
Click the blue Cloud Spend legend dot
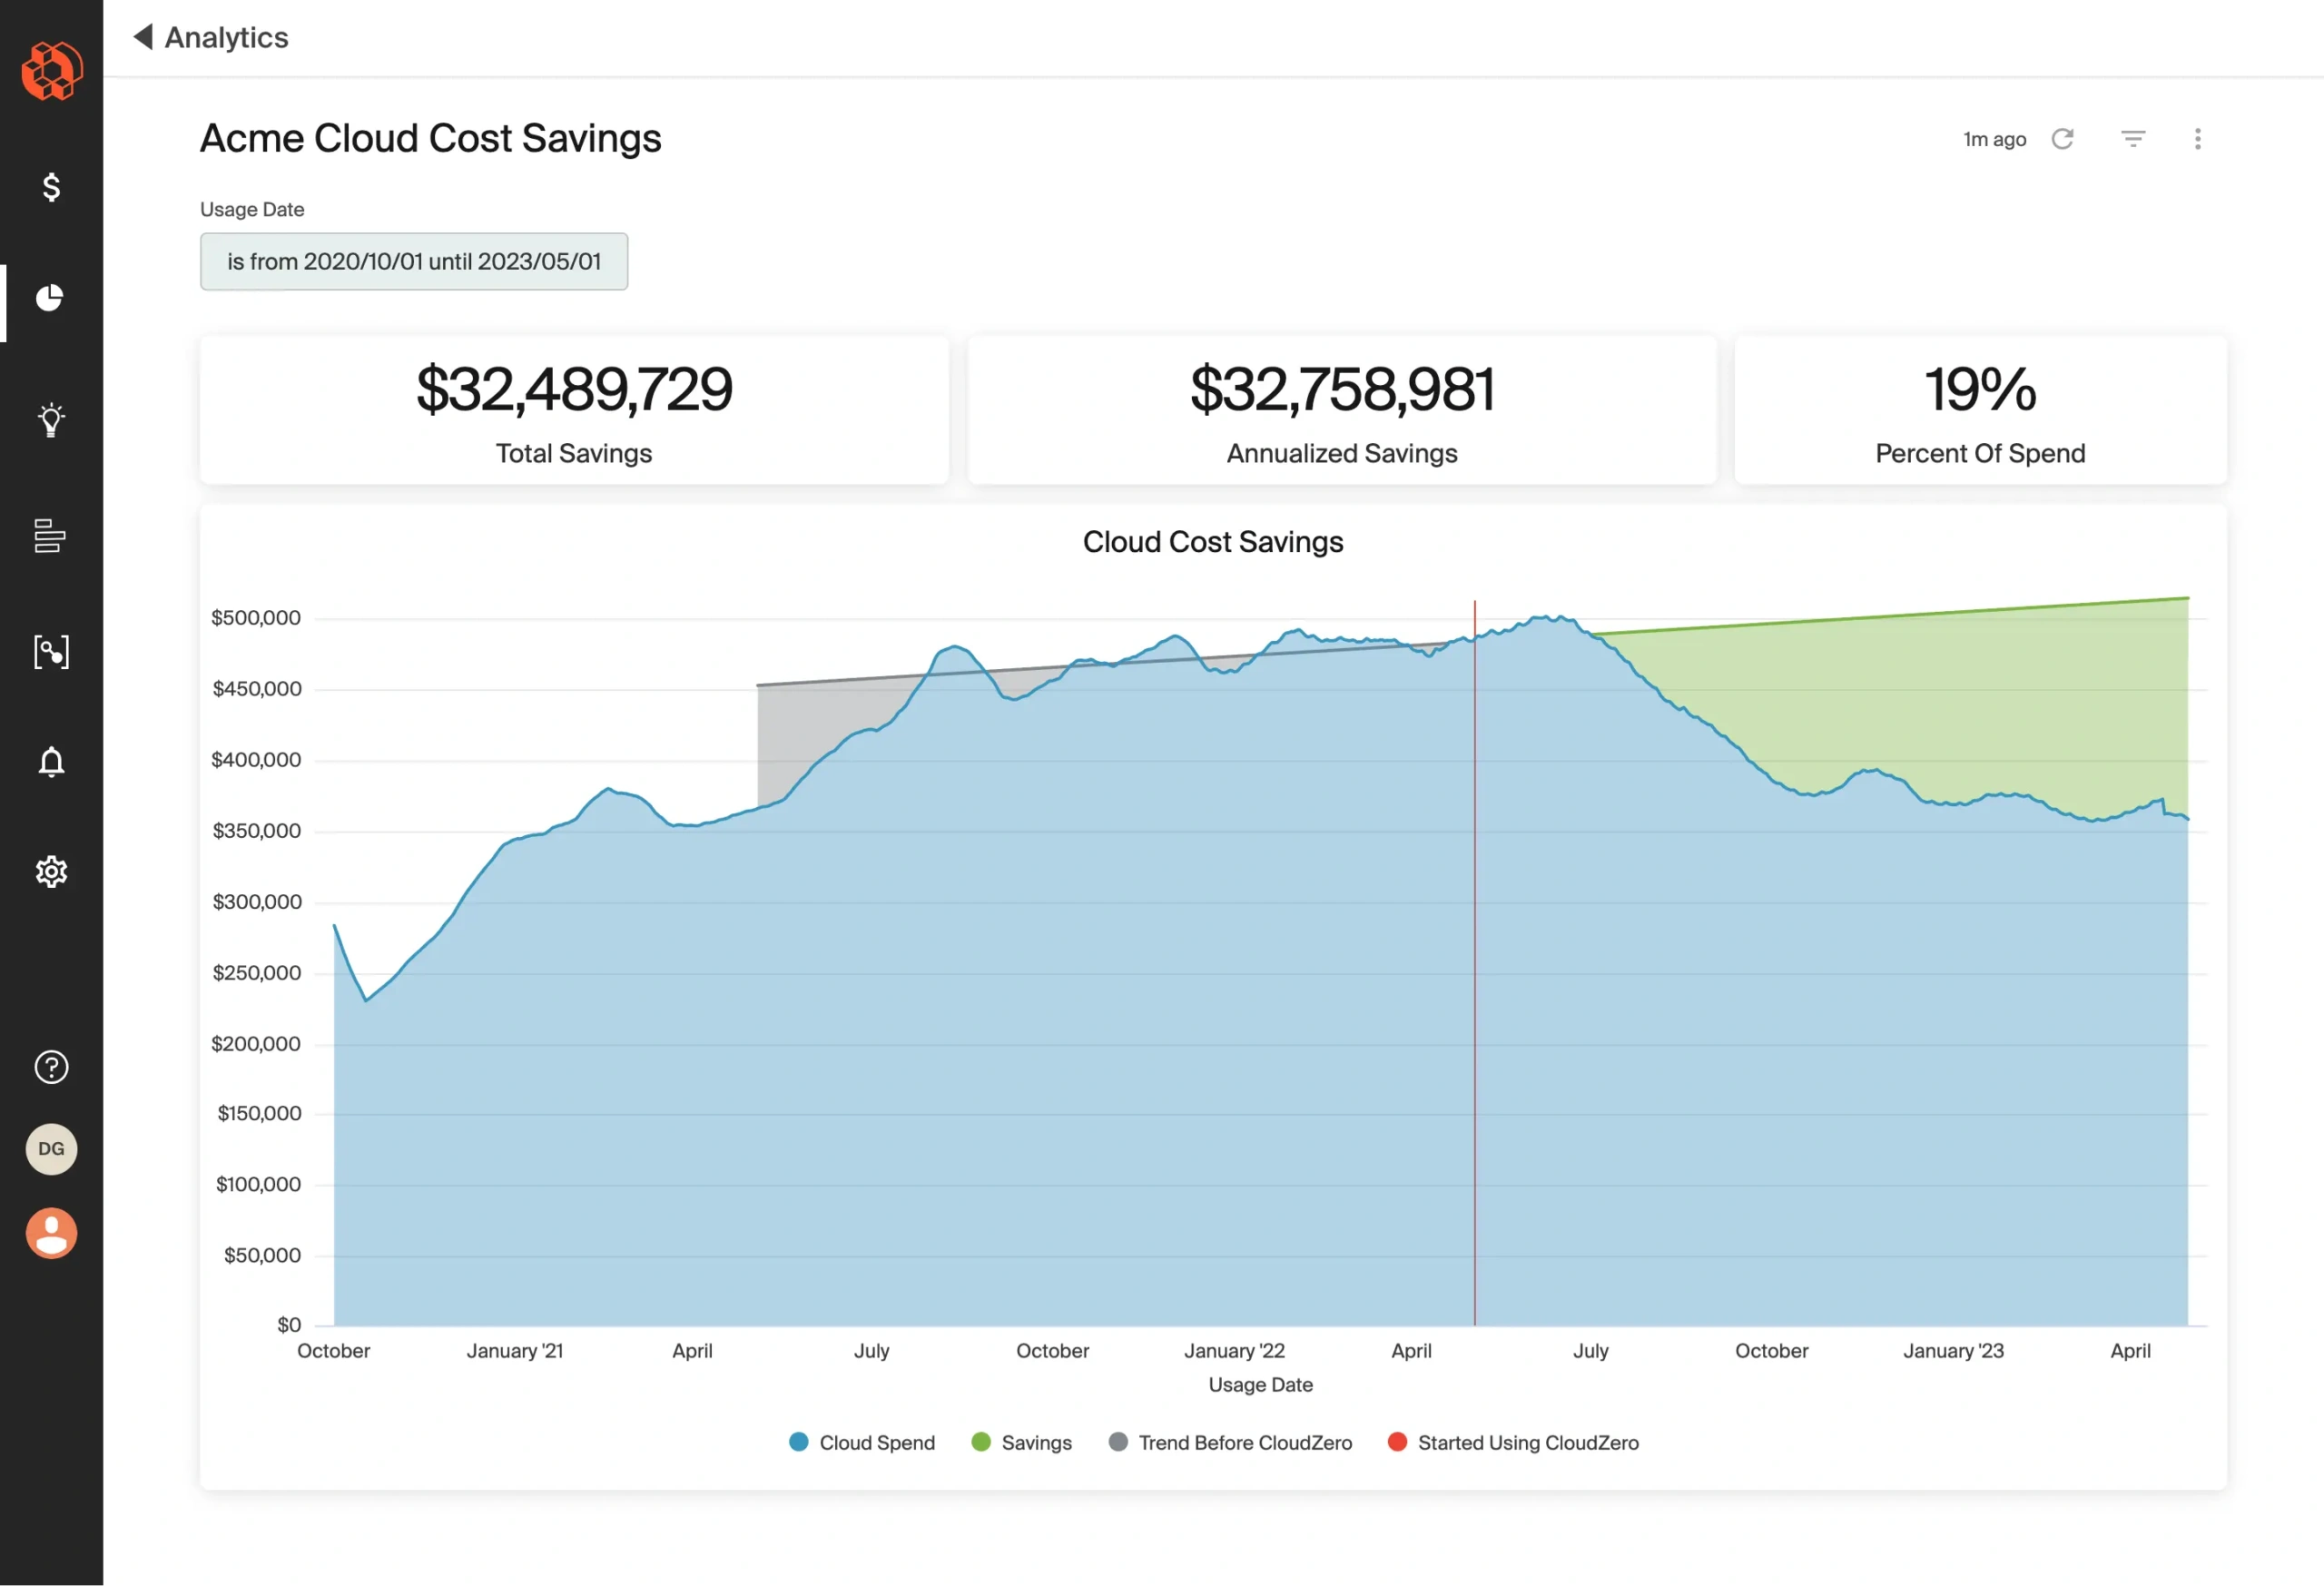(798, 1442)
